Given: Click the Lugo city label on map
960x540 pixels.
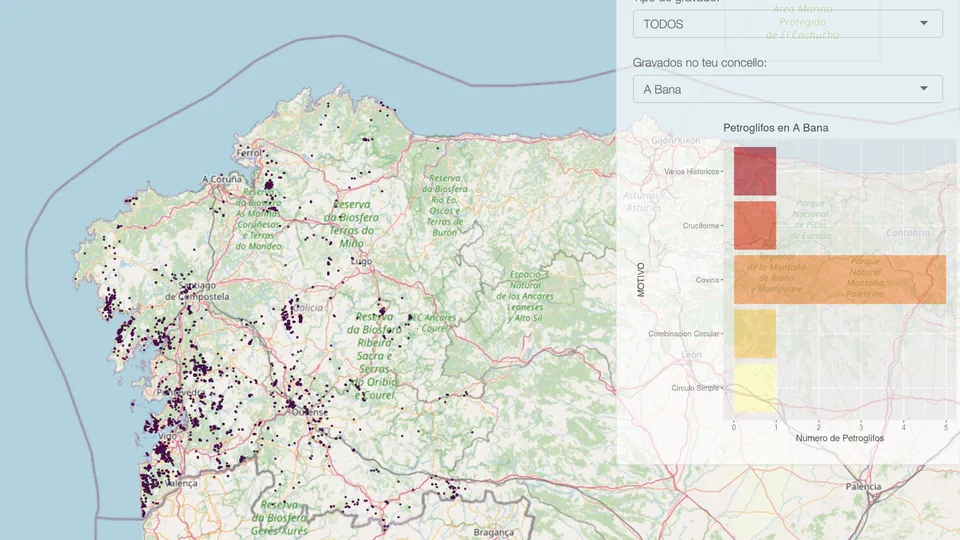Looking at the screenshot, I should point(361,261).
